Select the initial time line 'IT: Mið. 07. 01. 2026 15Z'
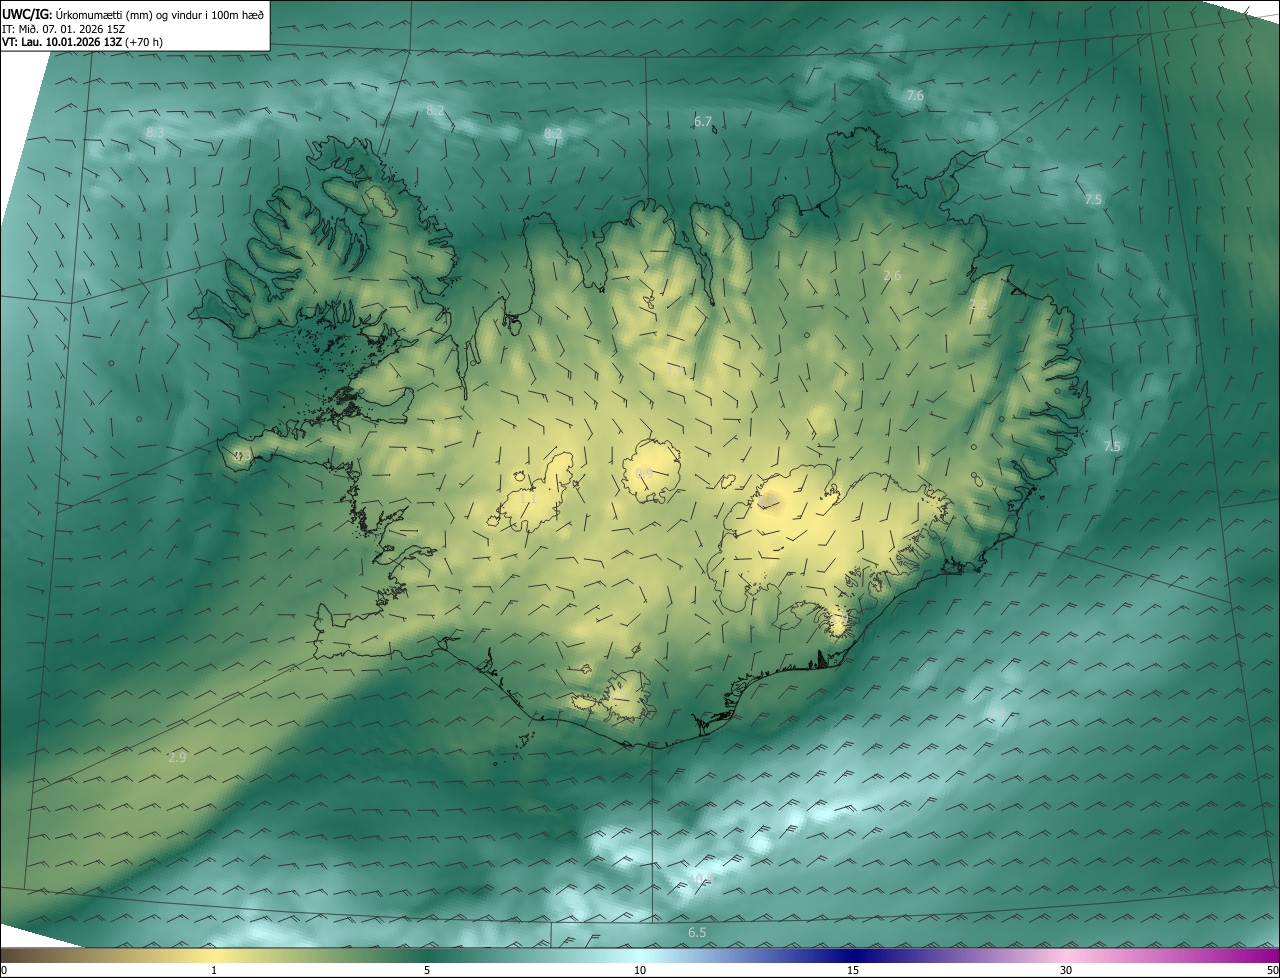The width and height of the screenshot is (1280, 978). click(x=64, y=29)
